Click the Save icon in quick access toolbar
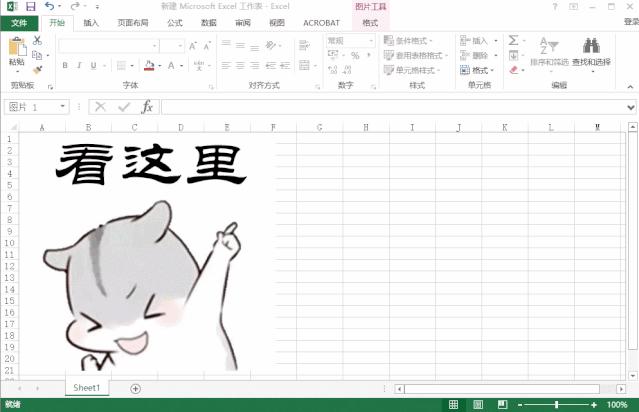 (31, 6)
